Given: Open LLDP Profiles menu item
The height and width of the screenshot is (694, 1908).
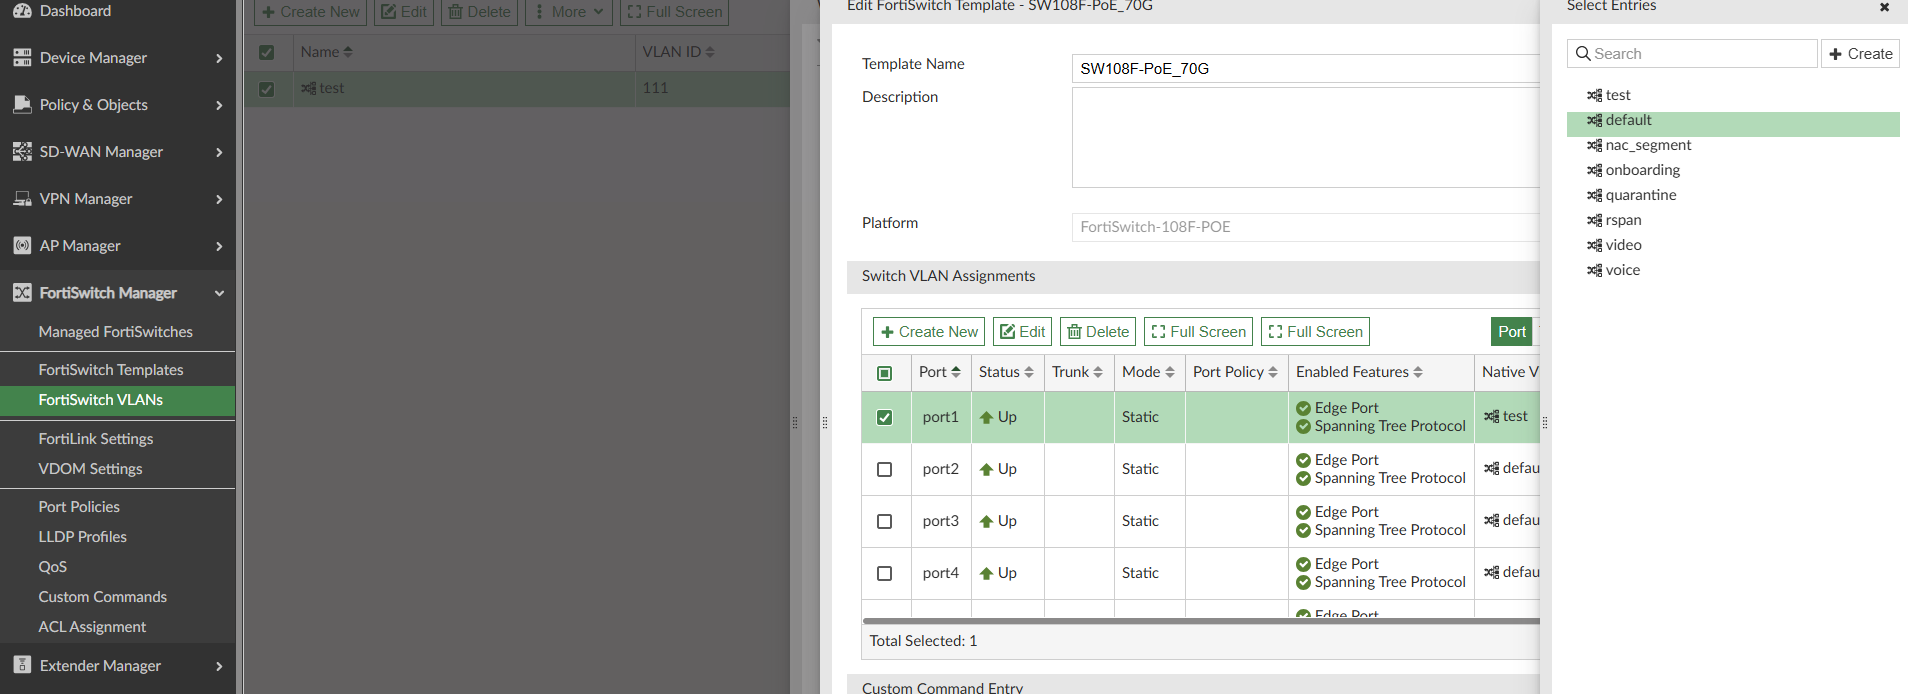Looking at the screenshot, I should click(x=83, y=537).
